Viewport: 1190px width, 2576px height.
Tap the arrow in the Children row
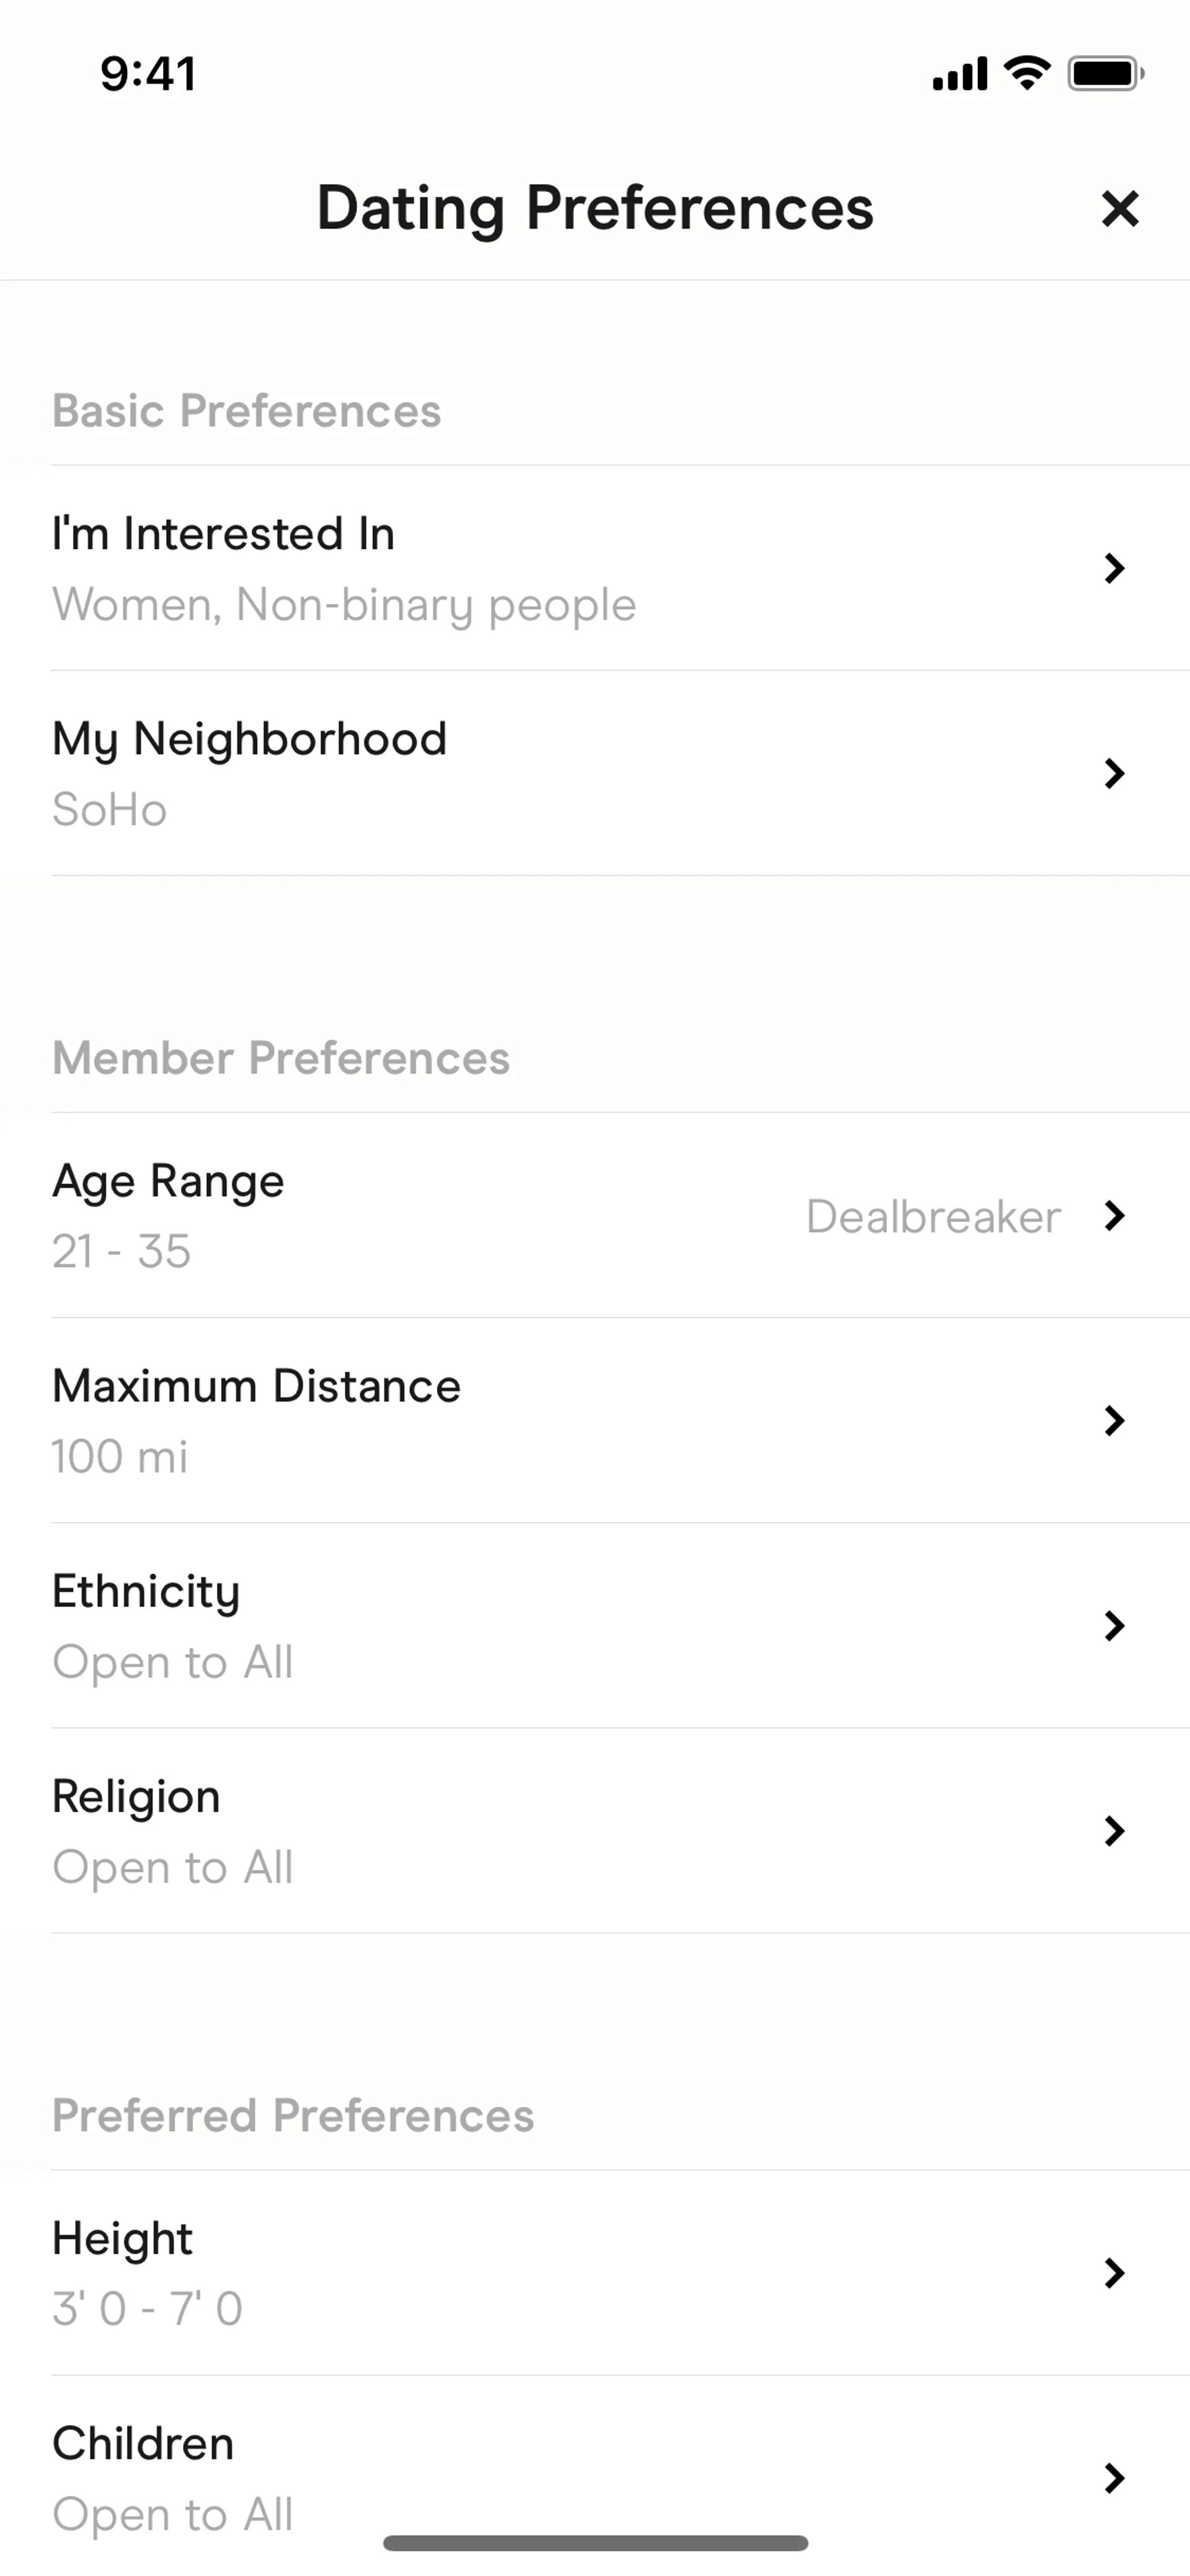1114,2477
